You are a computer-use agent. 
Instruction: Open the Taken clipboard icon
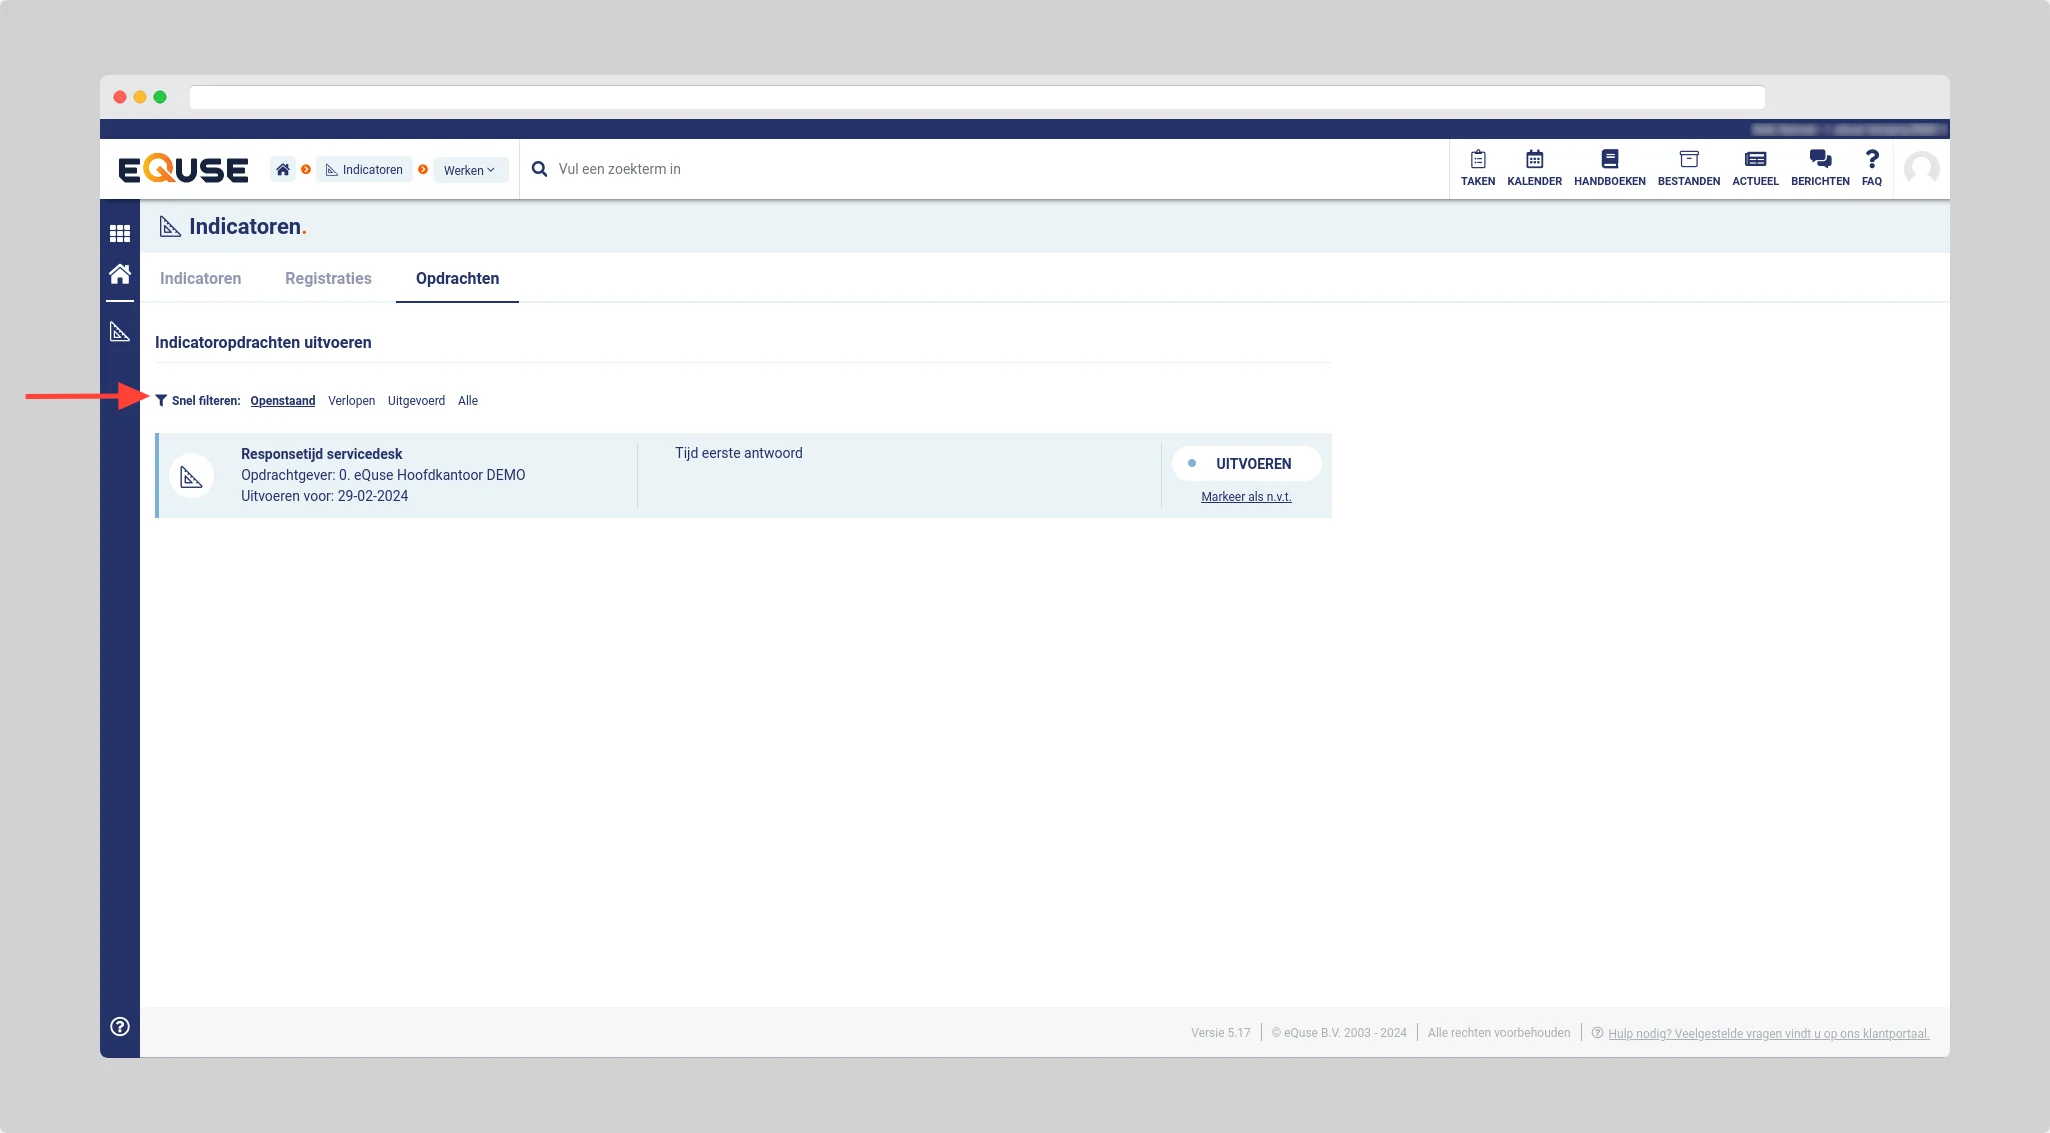pos(1477,160)
